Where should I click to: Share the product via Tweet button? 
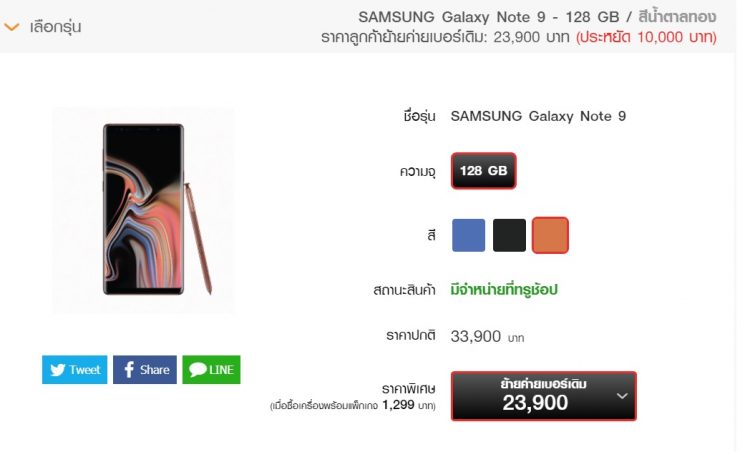pyautogui.click(x=75, y=370)
